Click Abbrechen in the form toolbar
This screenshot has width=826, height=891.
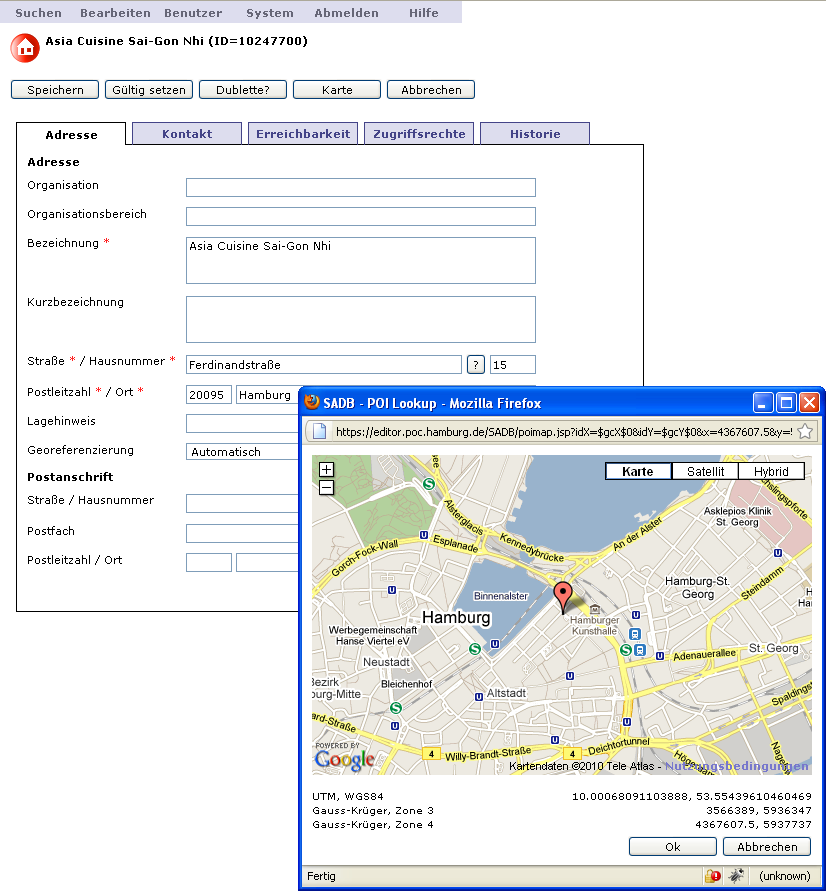pyautogui.click(x=431, y=90)
